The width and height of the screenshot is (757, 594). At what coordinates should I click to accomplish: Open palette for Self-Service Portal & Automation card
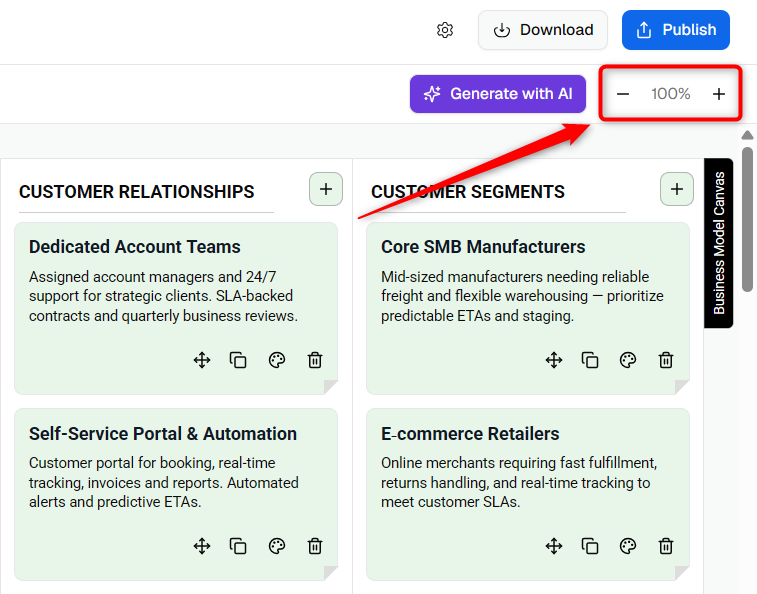(x=277, y=546)
